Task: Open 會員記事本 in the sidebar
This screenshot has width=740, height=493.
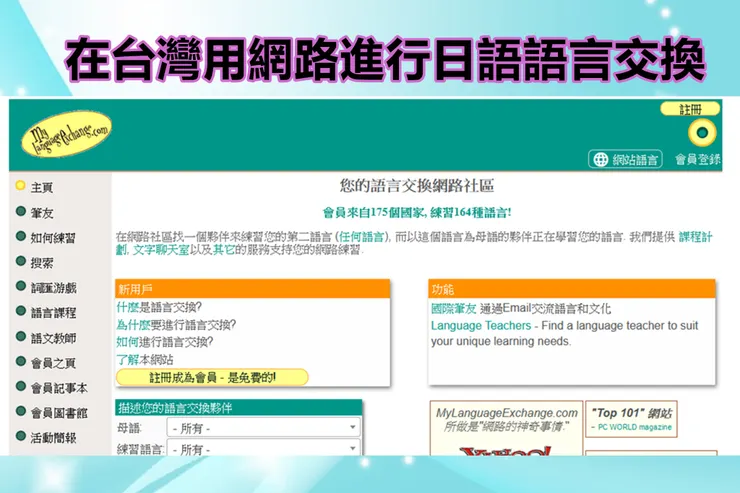Action: click(59, 388)
